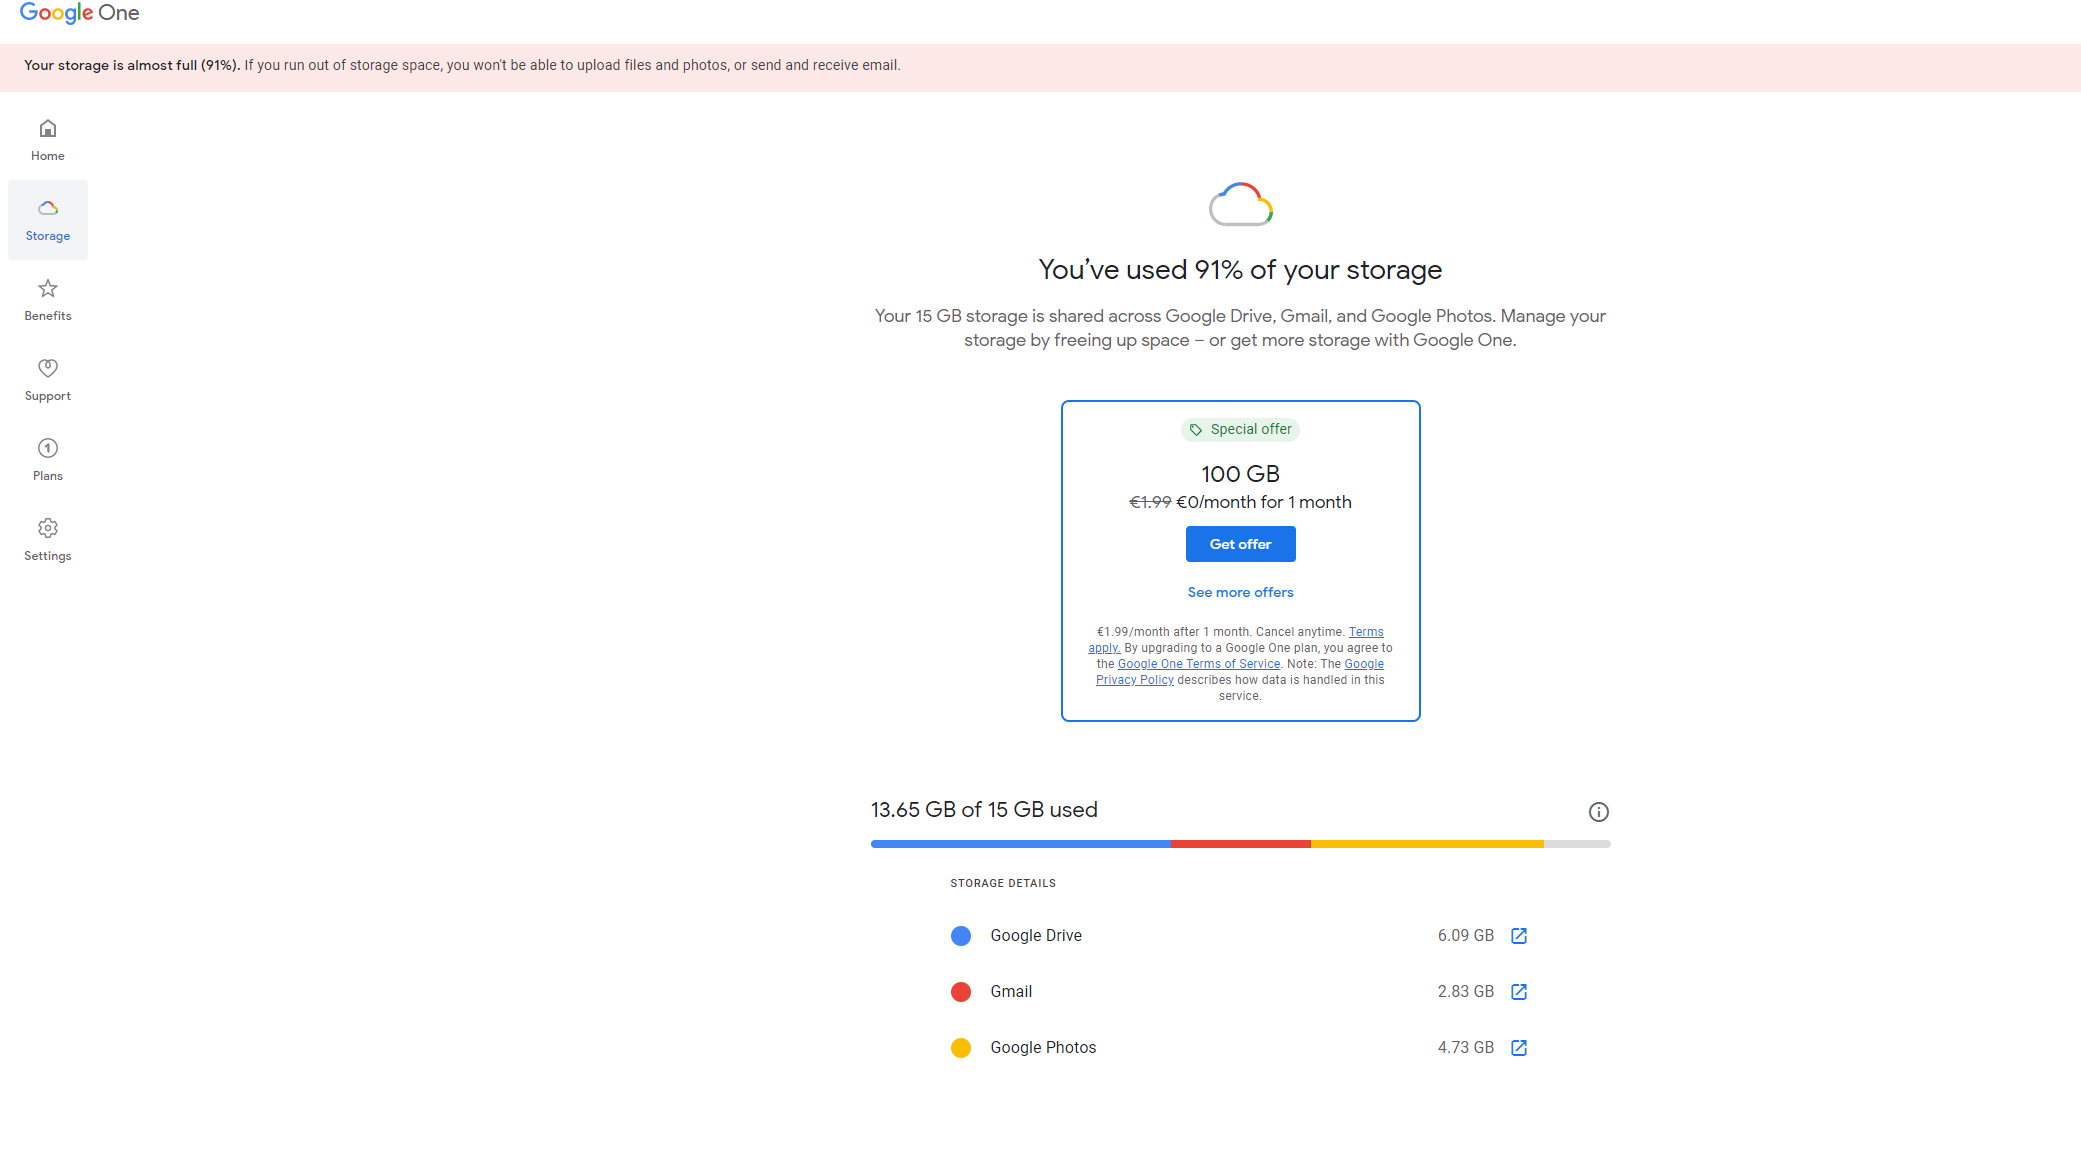Click the Home navigation icon
Image resolution: width=2081 pixels, height=1150 pixels.
click(47, 127)
